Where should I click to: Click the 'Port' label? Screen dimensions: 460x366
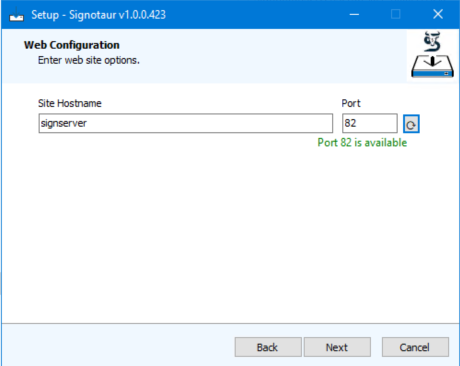(x=351, y=103)
